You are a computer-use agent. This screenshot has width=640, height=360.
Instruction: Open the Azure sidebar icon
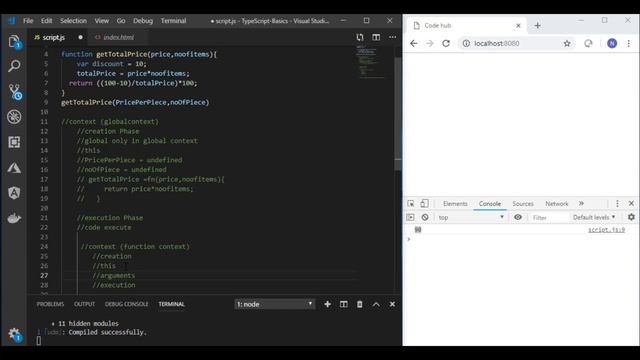[14, 168]
